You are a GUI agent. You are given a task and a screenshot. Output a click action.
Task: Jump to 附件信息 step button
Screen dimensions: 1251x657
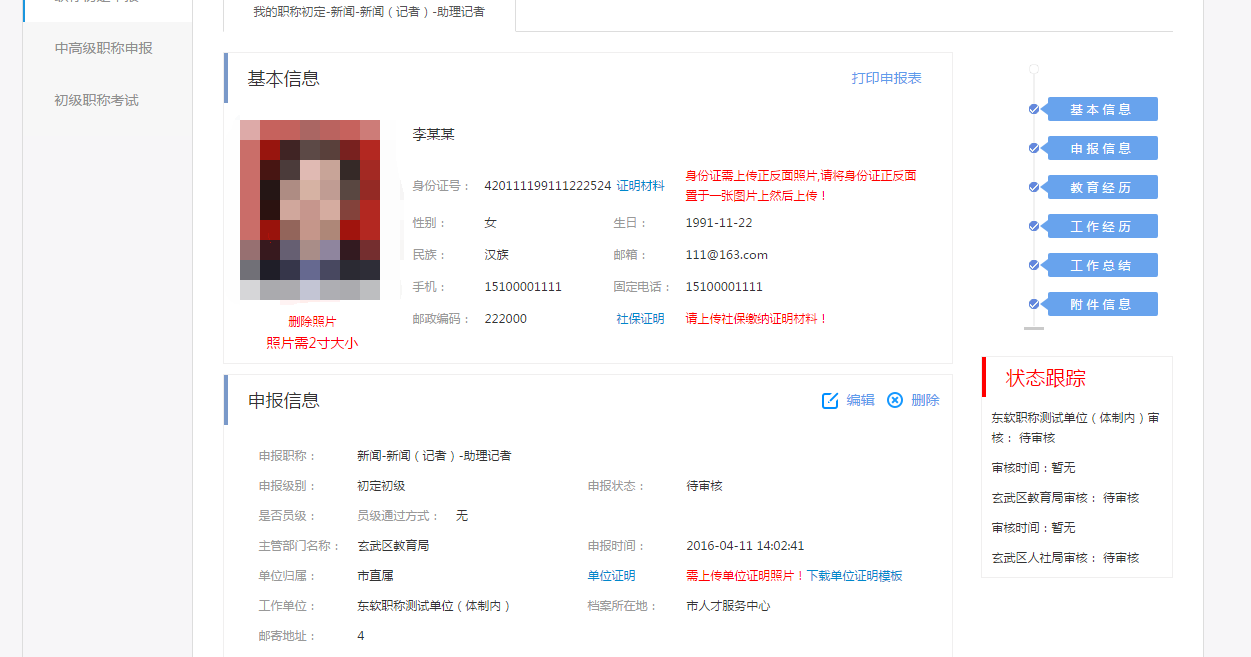[x=1101, y=304]
